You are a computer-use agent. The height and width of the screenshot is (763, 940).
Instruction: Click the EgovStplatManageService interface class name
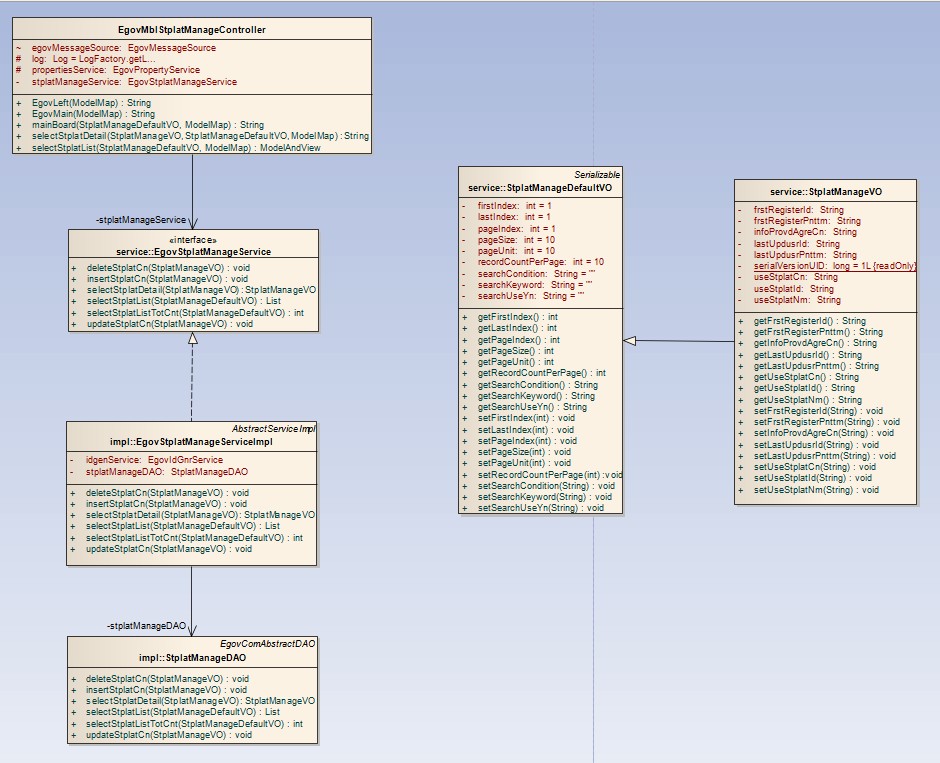[x=193, y=252]
